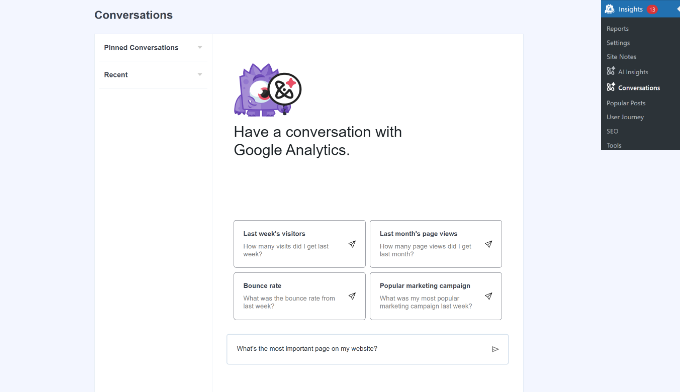Open the Reports menu item

pyautogui.click(x=617, y=29)
